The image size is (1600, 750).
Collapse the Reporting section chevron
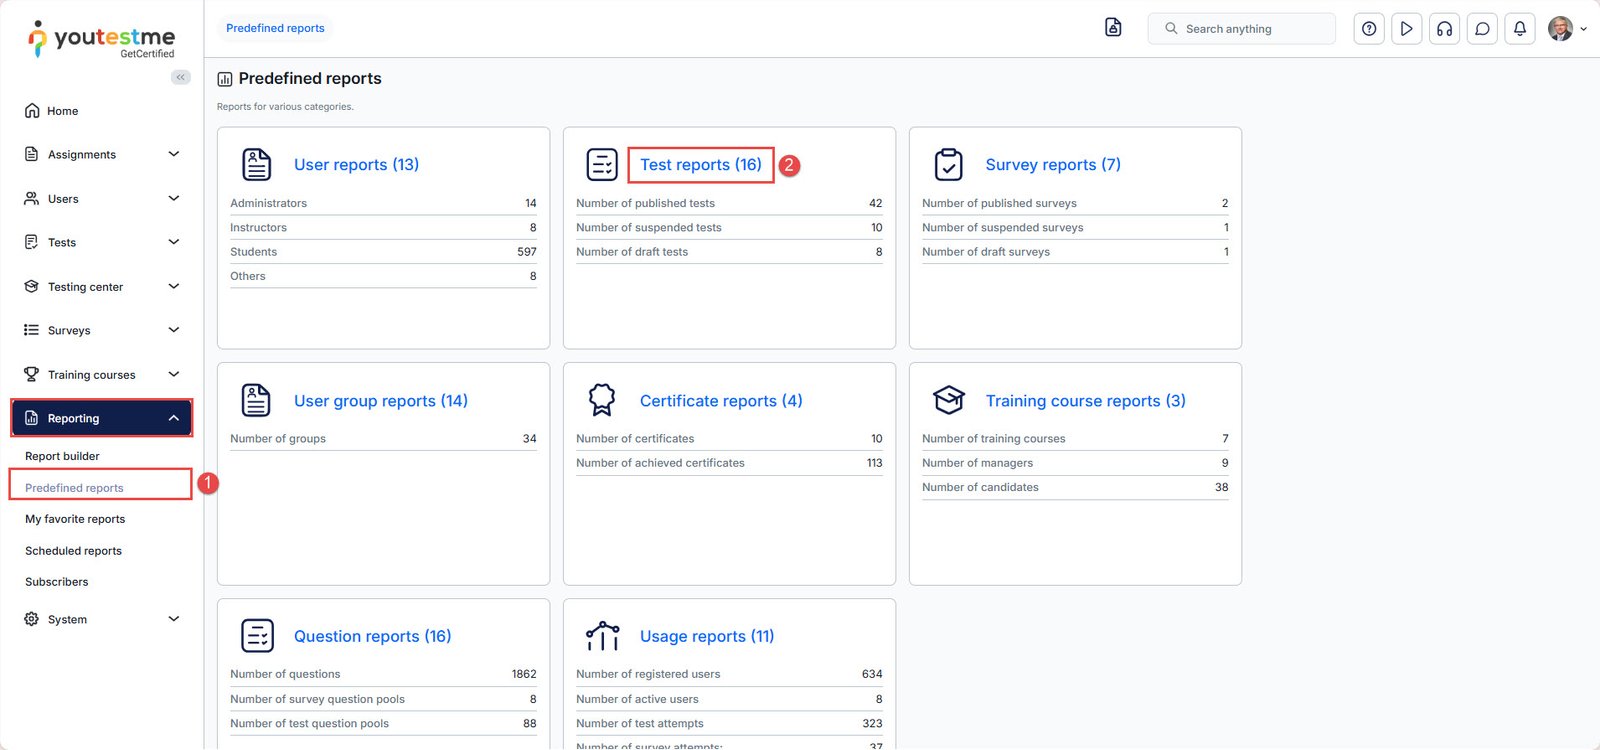[174, 418]
